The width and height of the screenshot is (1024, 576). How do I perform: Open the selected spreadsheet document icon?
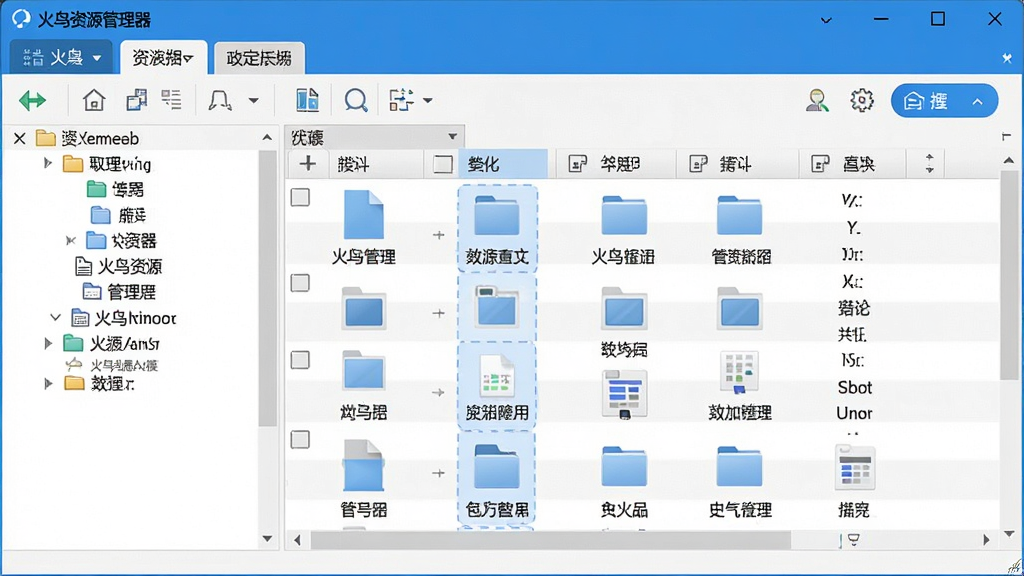pyautogui.click(x=497, y=376)
